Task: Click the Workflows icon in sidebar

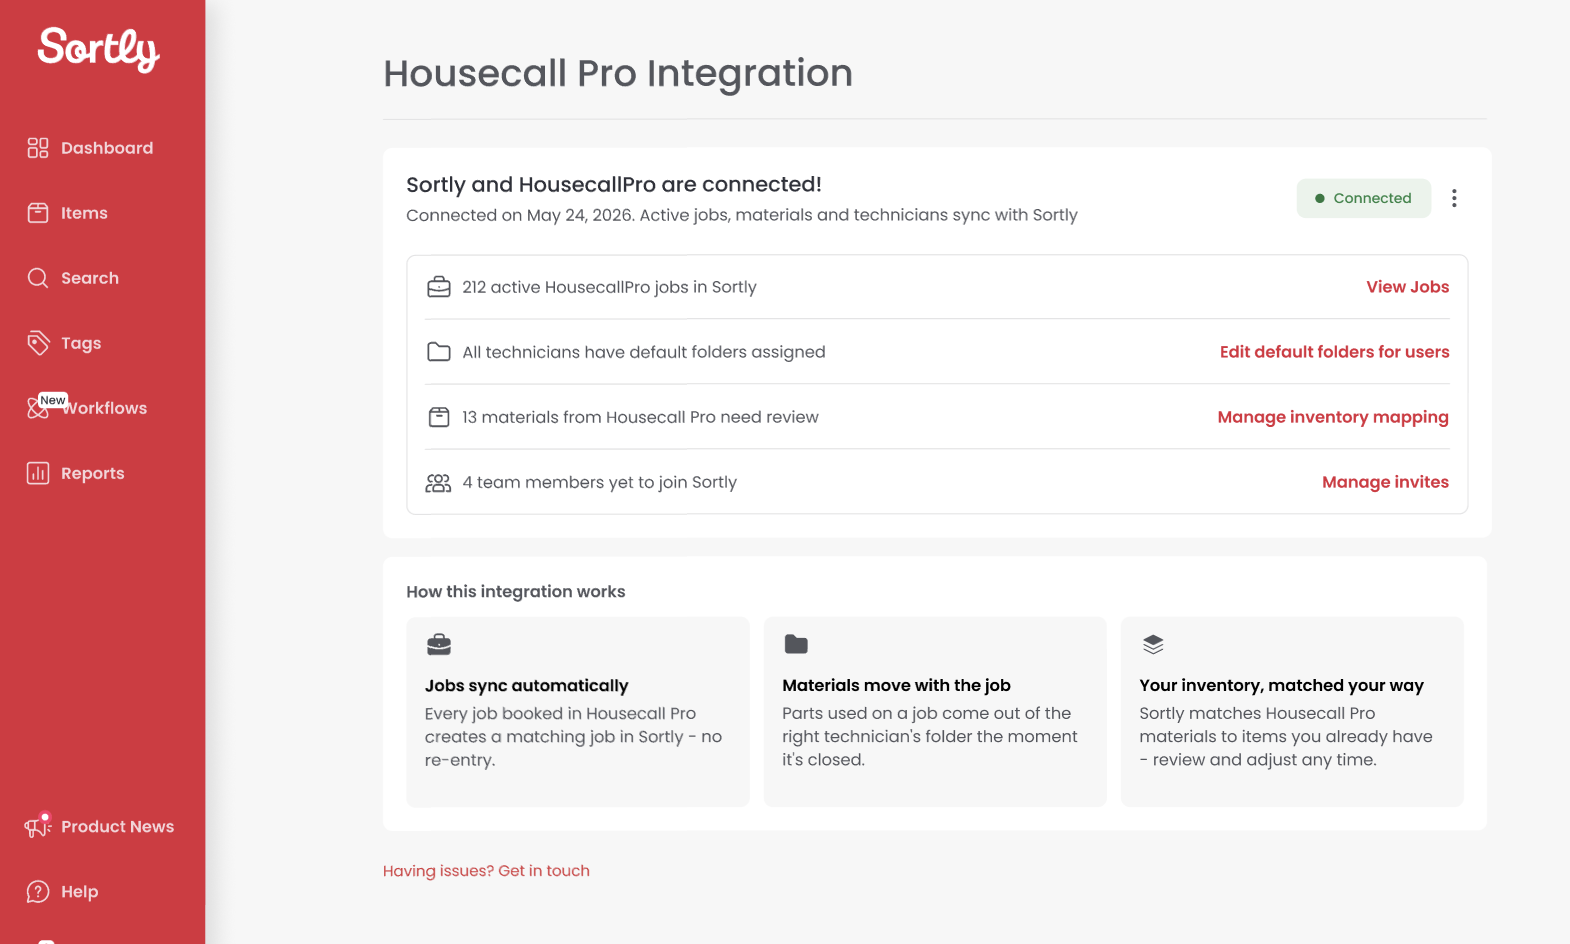Action: point(38,408)
